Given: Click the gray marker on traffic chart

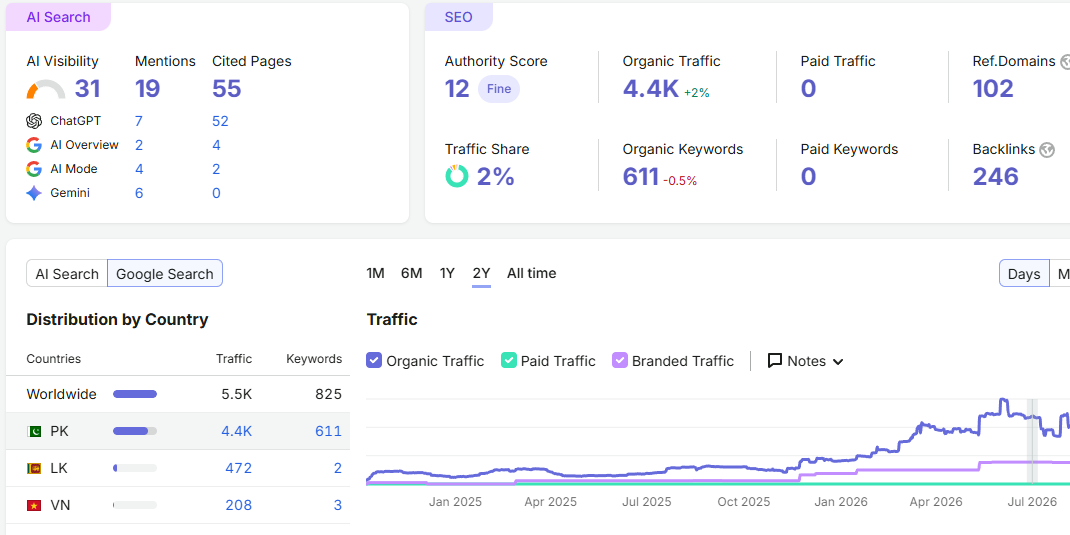Looking at the screenshot, I should (x=1032, y=442).
